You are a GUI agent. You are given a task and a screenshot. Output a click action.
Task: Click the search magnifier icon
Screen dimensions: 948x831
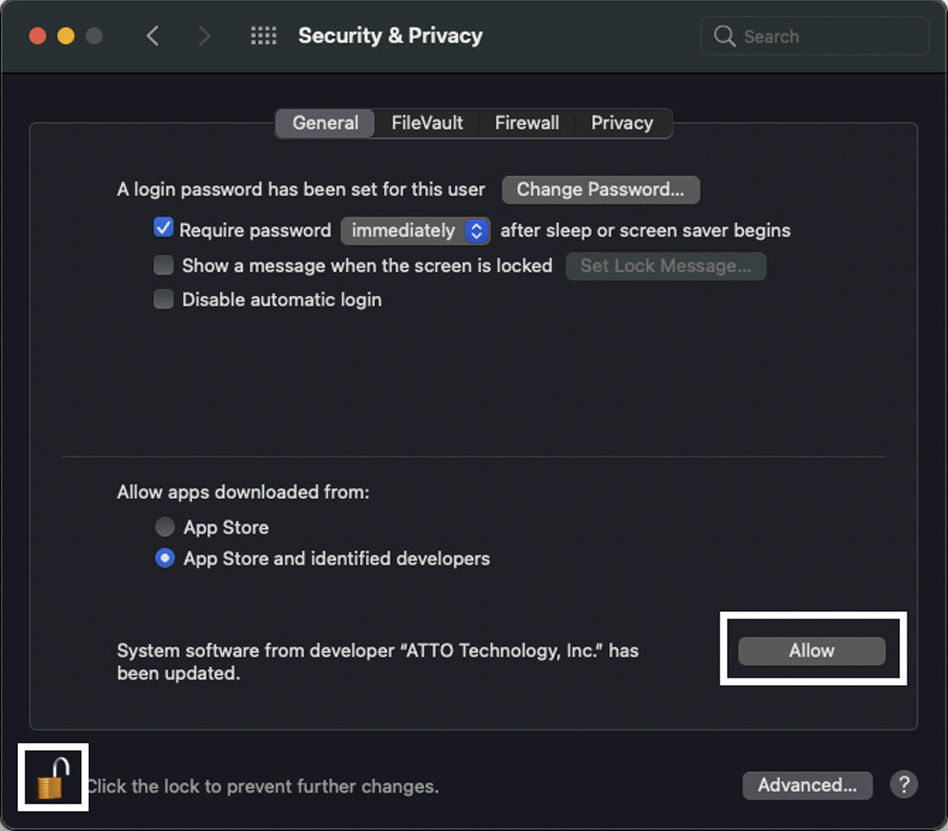[x=724, y=36]
